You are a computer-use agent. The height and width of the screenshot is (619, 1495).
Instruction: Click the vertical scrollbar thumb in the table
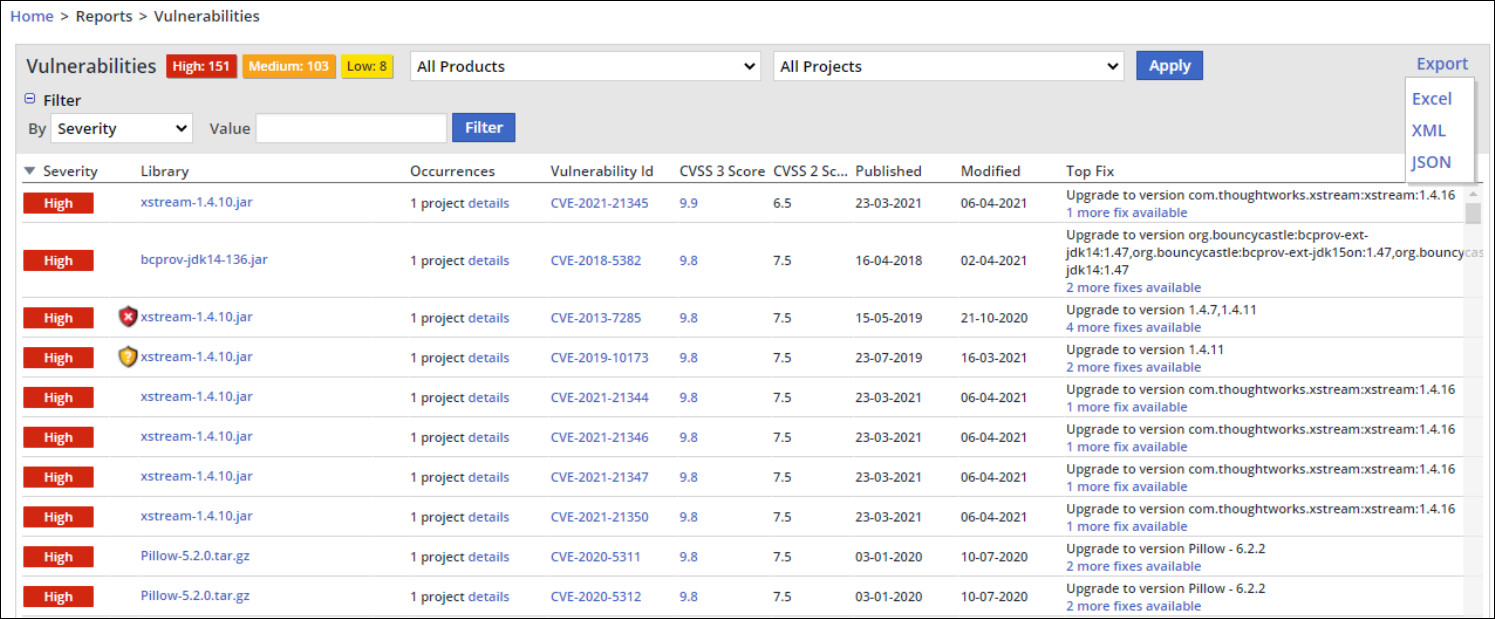point(1473,213)
